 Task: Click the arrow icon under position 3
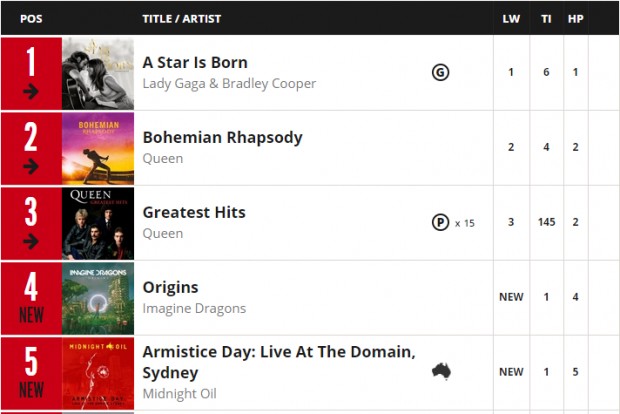click(x=31, y=241)
